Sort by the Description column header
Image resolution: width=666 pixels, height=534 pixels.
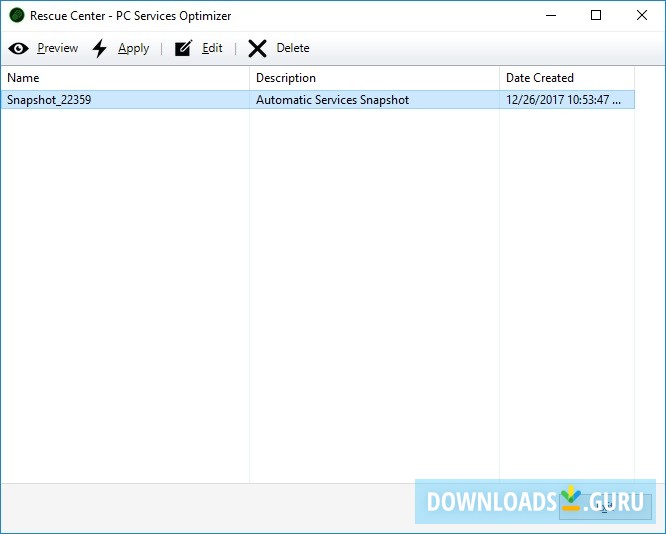tap(374, 78)
